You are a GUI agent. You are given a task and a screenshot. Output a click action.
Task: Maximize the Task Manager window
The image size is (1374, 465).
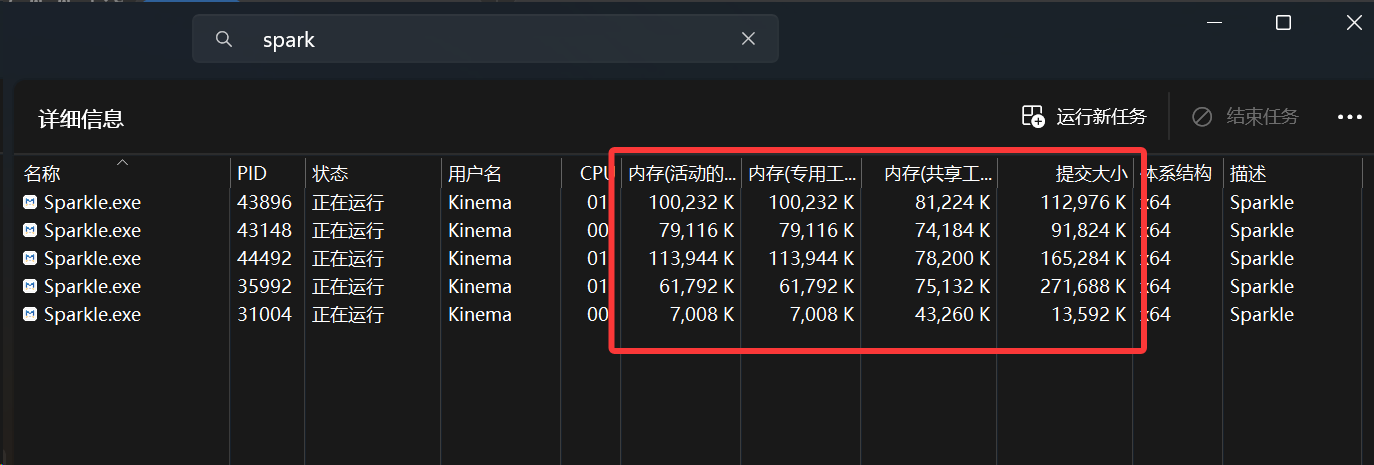(x=1284, y=22)
